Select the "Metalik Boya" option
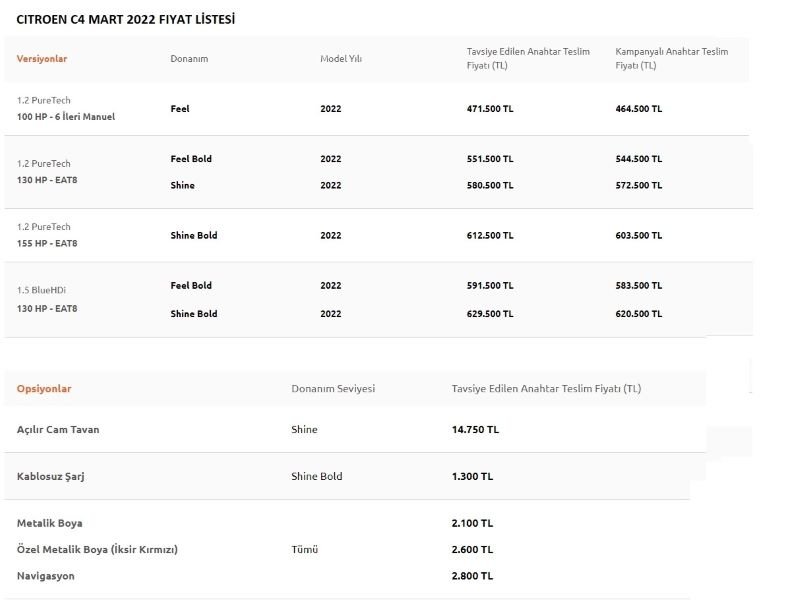Viewport: 800px width, 600px height. (x=50, y=523)
